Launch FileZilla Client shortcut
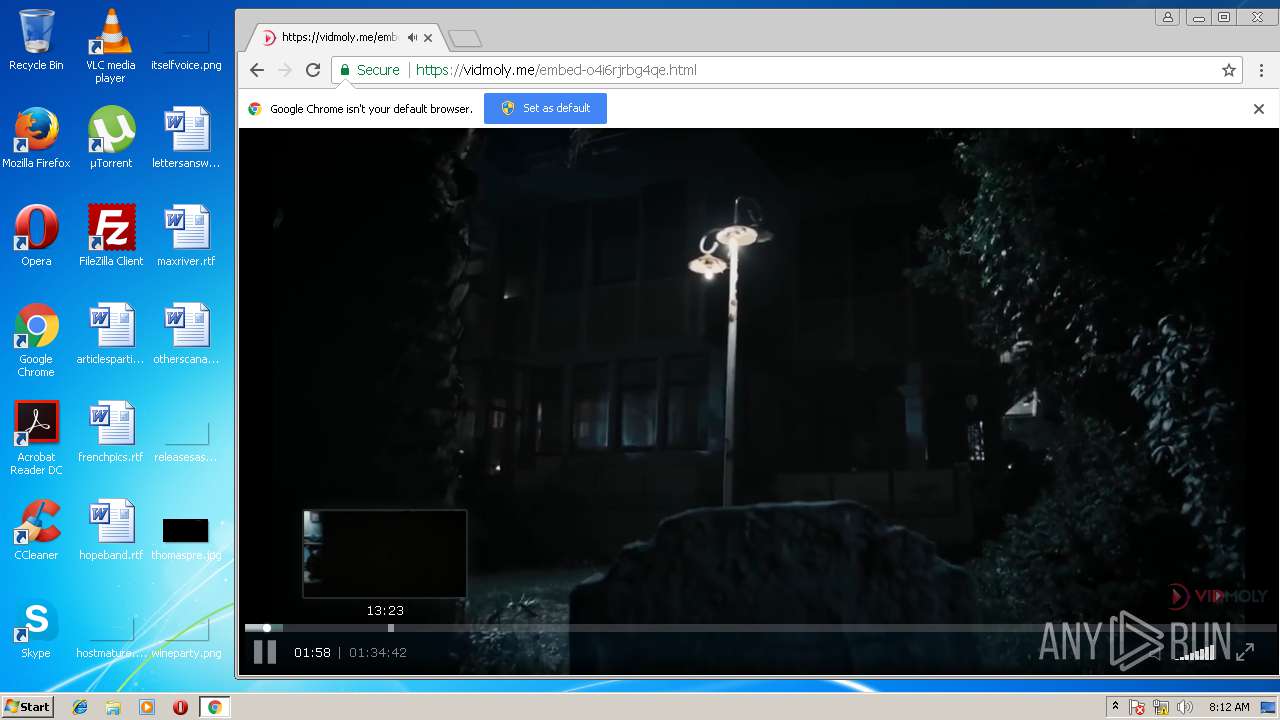The width and height of the screenshot is (1280, 720). click(x=111, y=236)
